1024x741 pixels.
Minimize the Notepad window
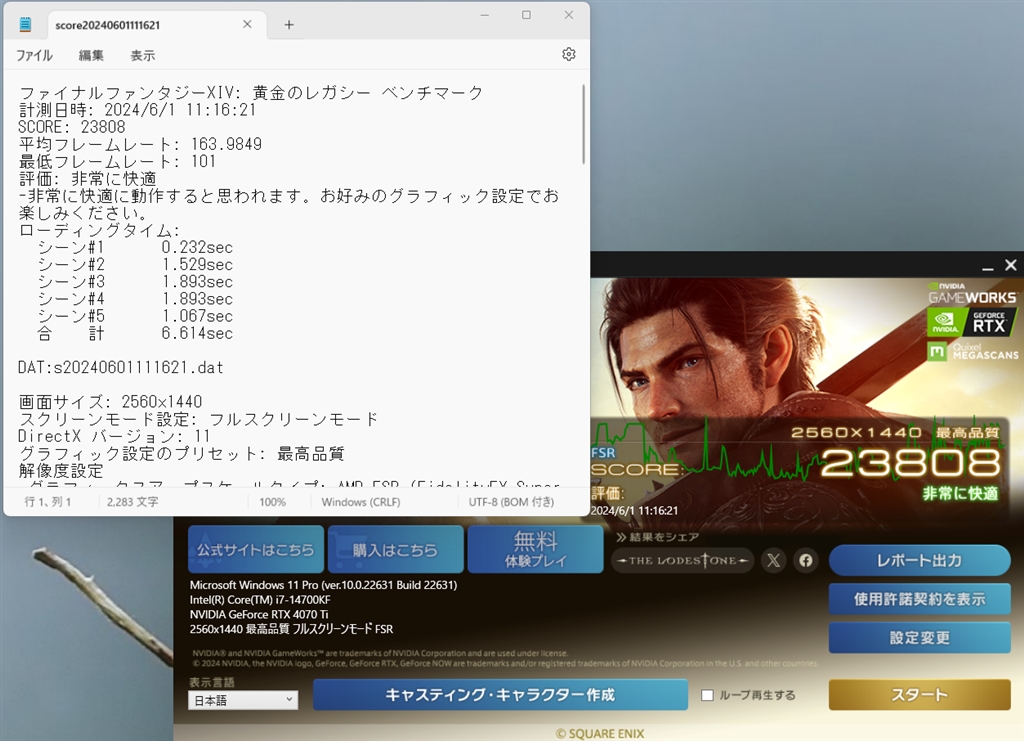[485, 15]
